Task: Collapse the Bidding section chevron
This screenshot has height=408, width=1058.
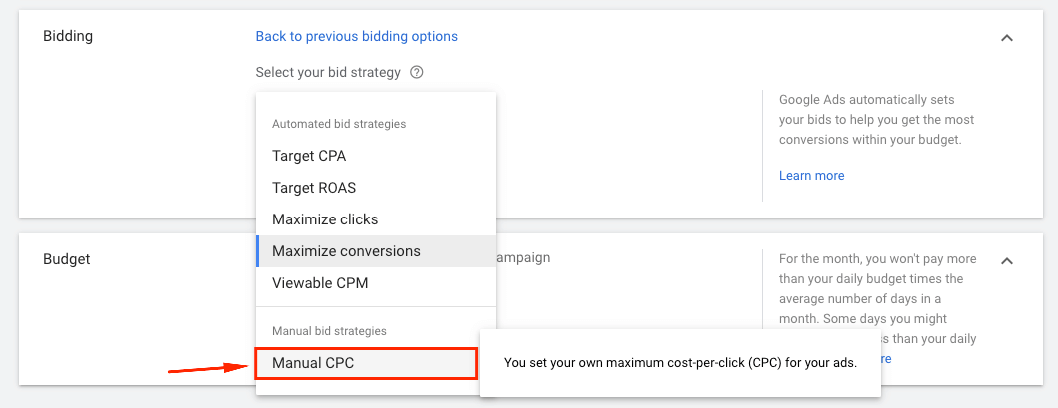Action: click(x=1007, y=38)
